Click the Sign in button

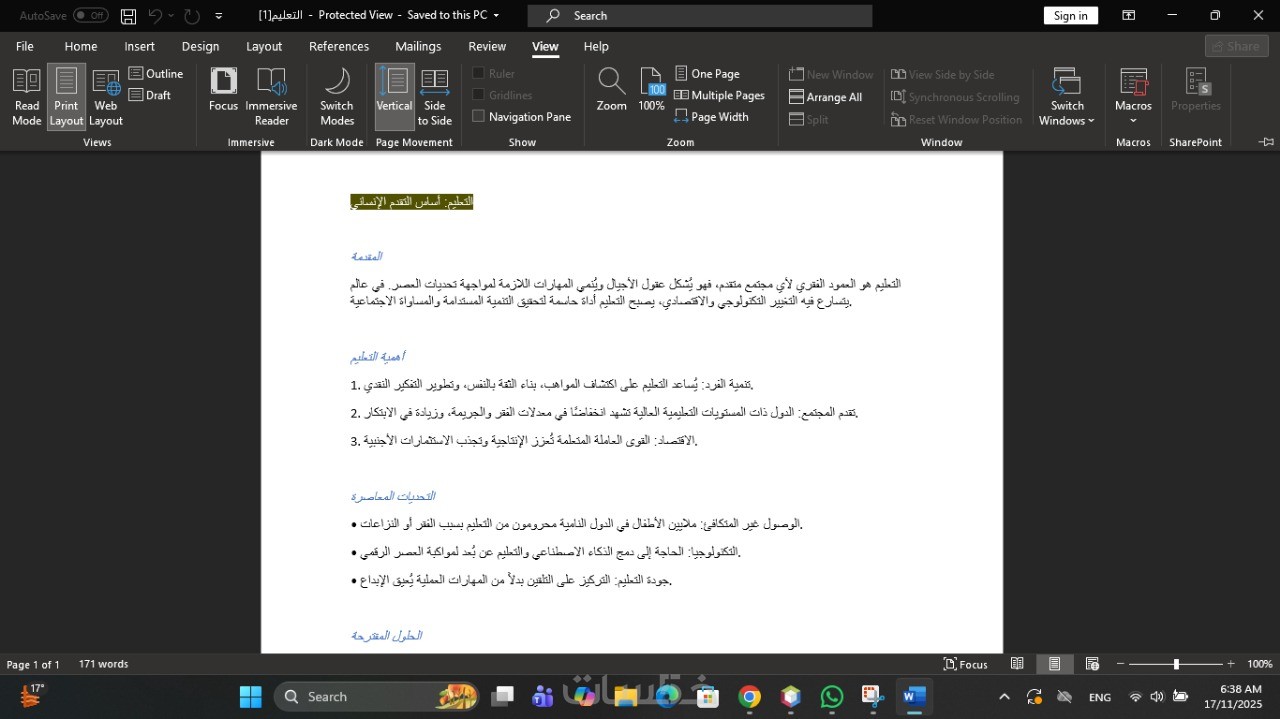[x=1070, y=16]
